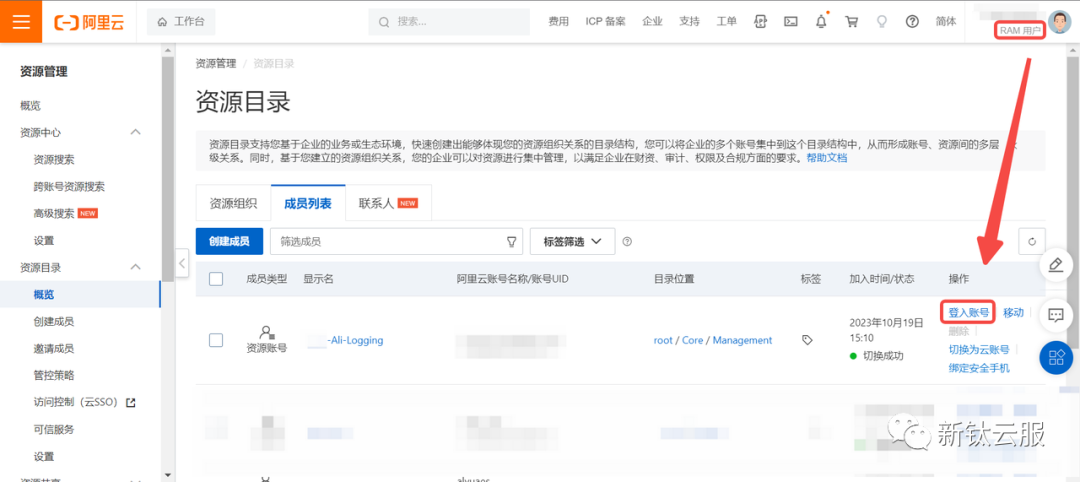Open the 费用 menu

559,21
